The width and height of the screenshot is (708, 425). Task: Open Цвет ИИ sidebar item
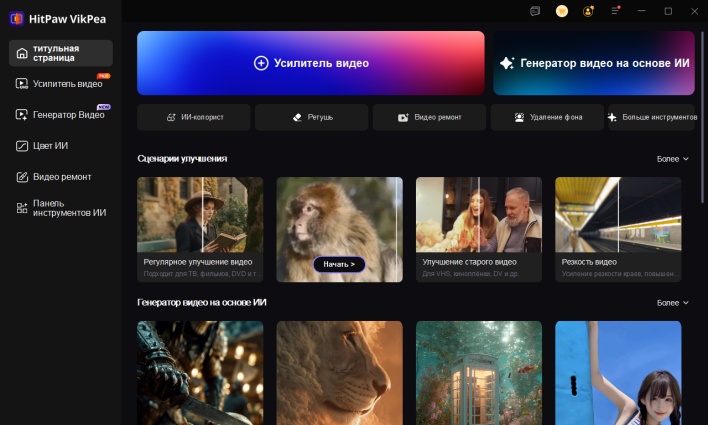(60, 146)
